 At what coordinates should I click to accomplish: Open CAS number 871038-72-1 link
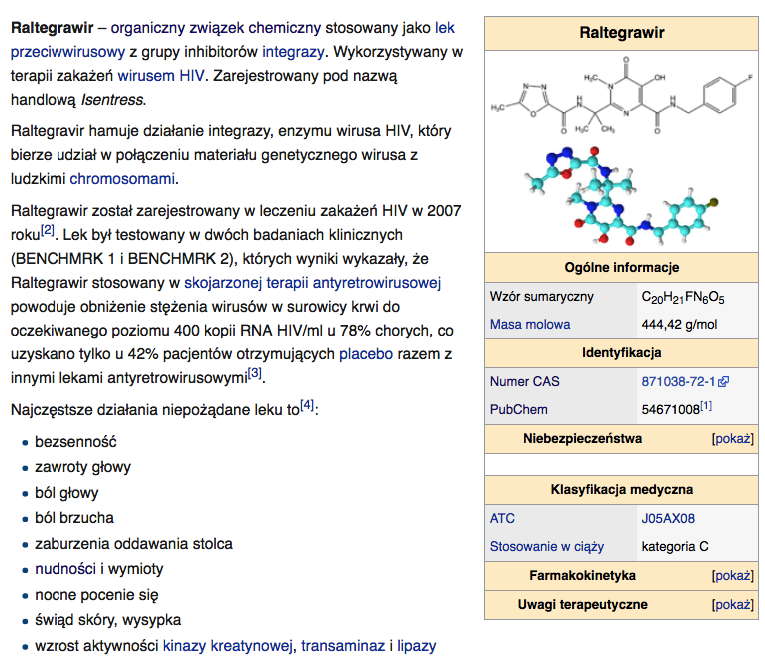pos(678,382)
